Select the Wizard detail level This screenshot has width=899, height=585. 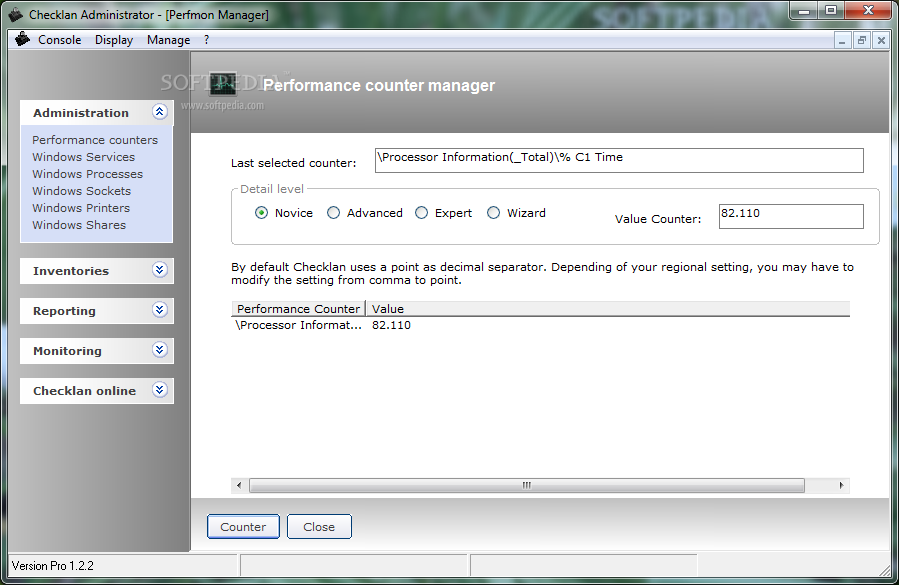coord(493,213)
